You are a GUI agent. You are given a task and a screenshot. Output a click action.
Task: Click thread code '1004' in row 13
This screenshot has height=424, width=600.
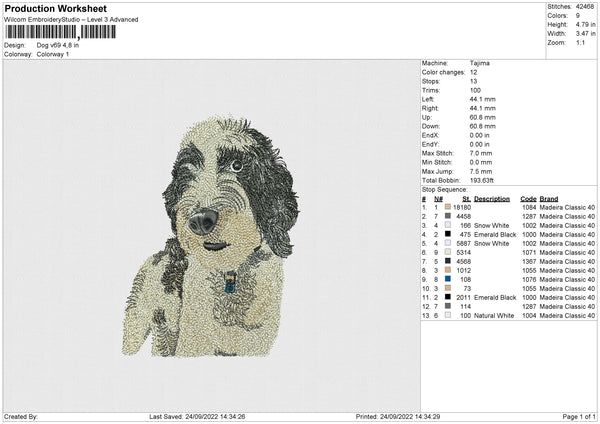click(x=529, y=315)
